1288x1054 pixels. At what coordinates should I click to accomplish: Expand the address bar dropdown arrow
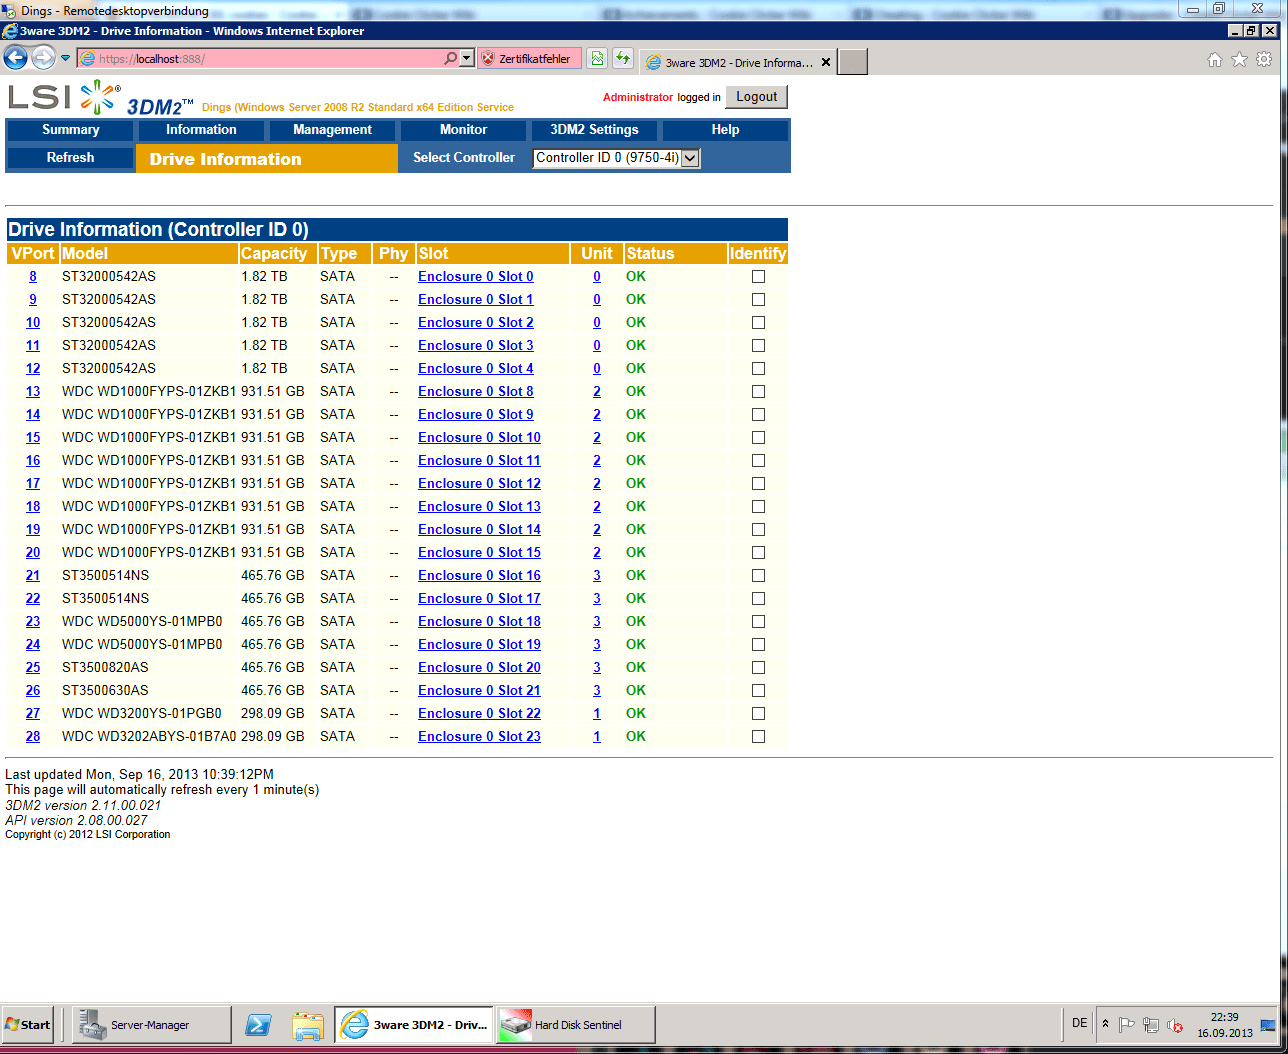466,58
